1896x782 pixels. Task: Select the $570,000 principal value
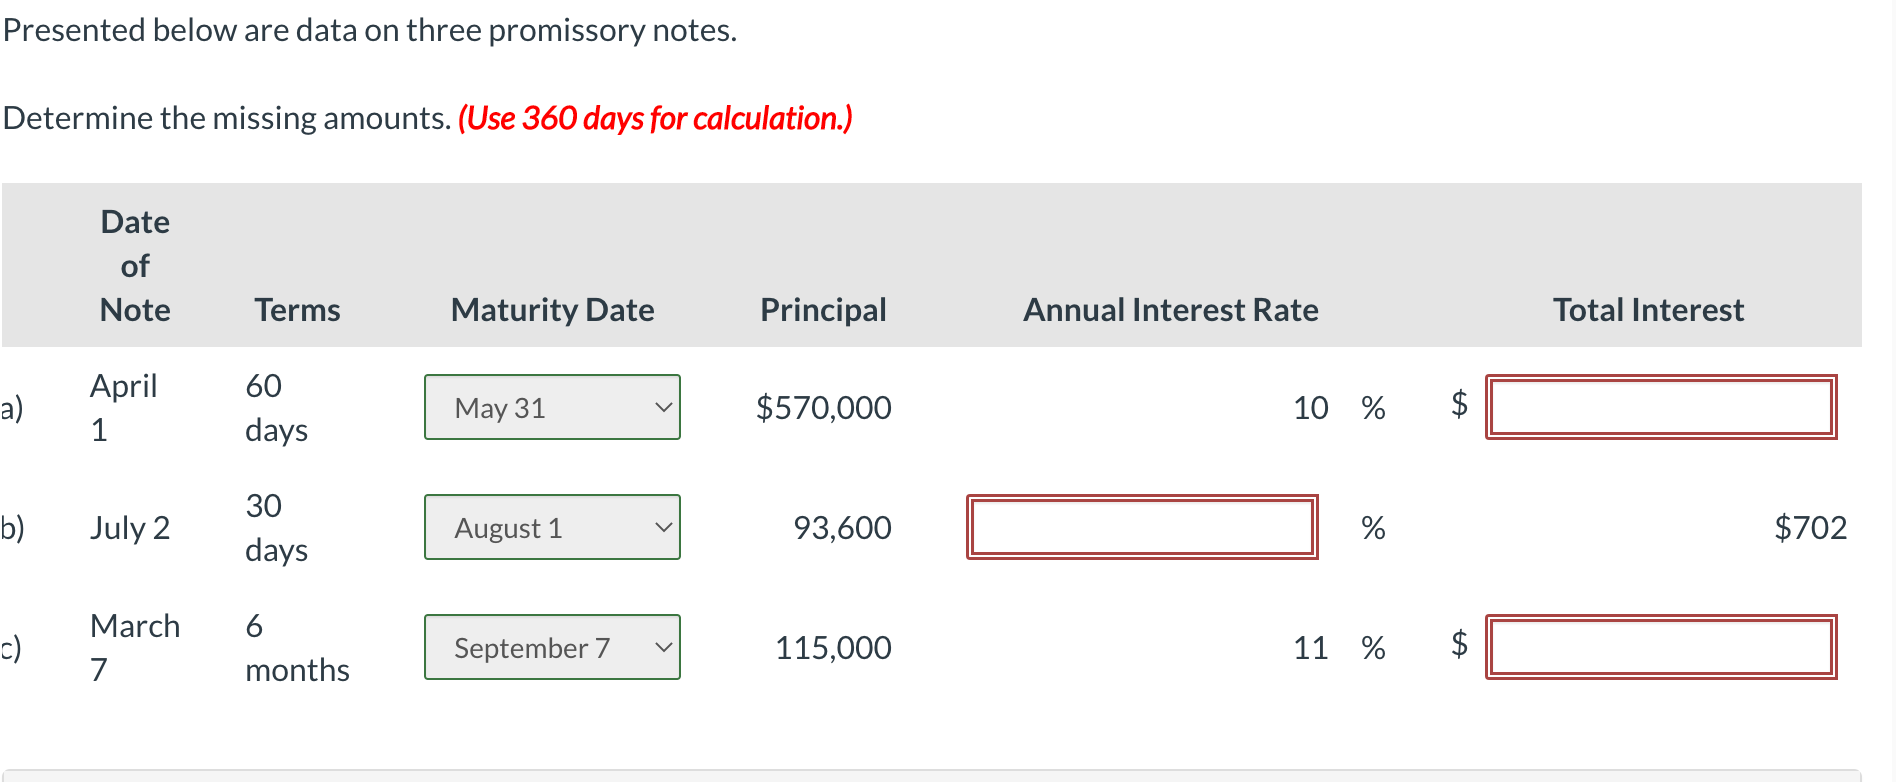pos(823,407)
